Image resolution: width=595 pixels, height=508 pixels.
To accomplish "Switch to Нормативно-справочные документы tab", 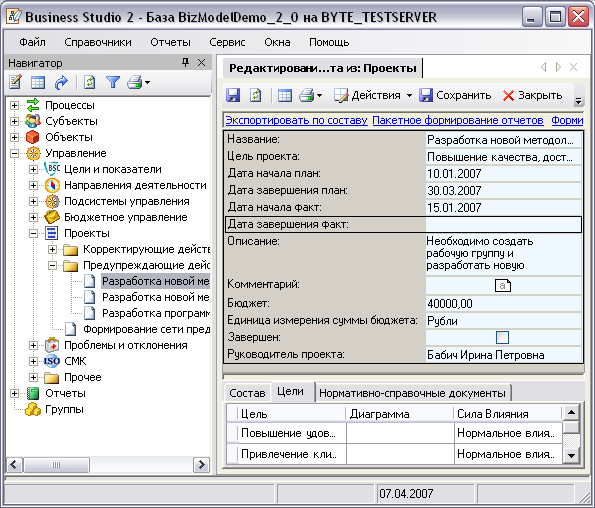I will 412,393.
